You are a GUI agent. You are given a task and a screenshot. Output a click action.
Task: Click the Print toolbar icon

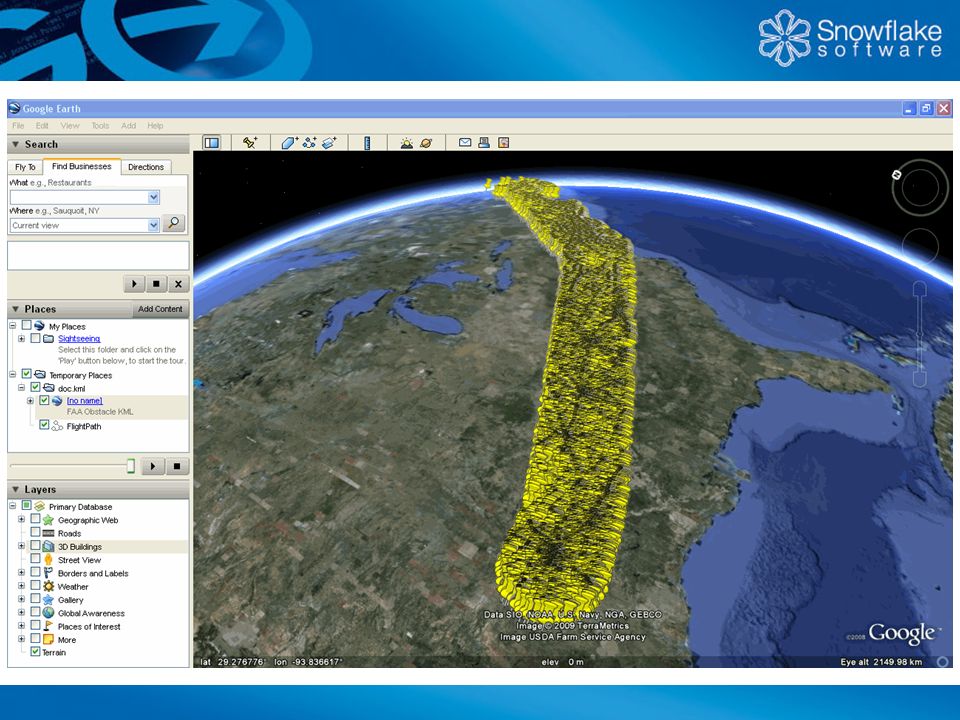(x=484, y=143)
